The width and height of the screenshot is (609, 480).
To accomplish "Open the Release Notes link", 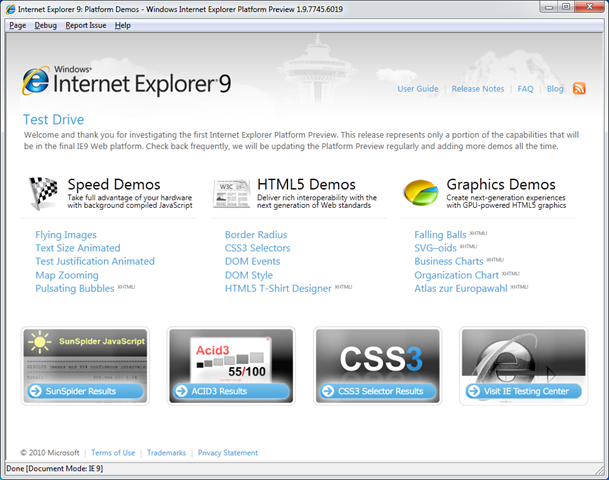I will click(x=478, y=89).
